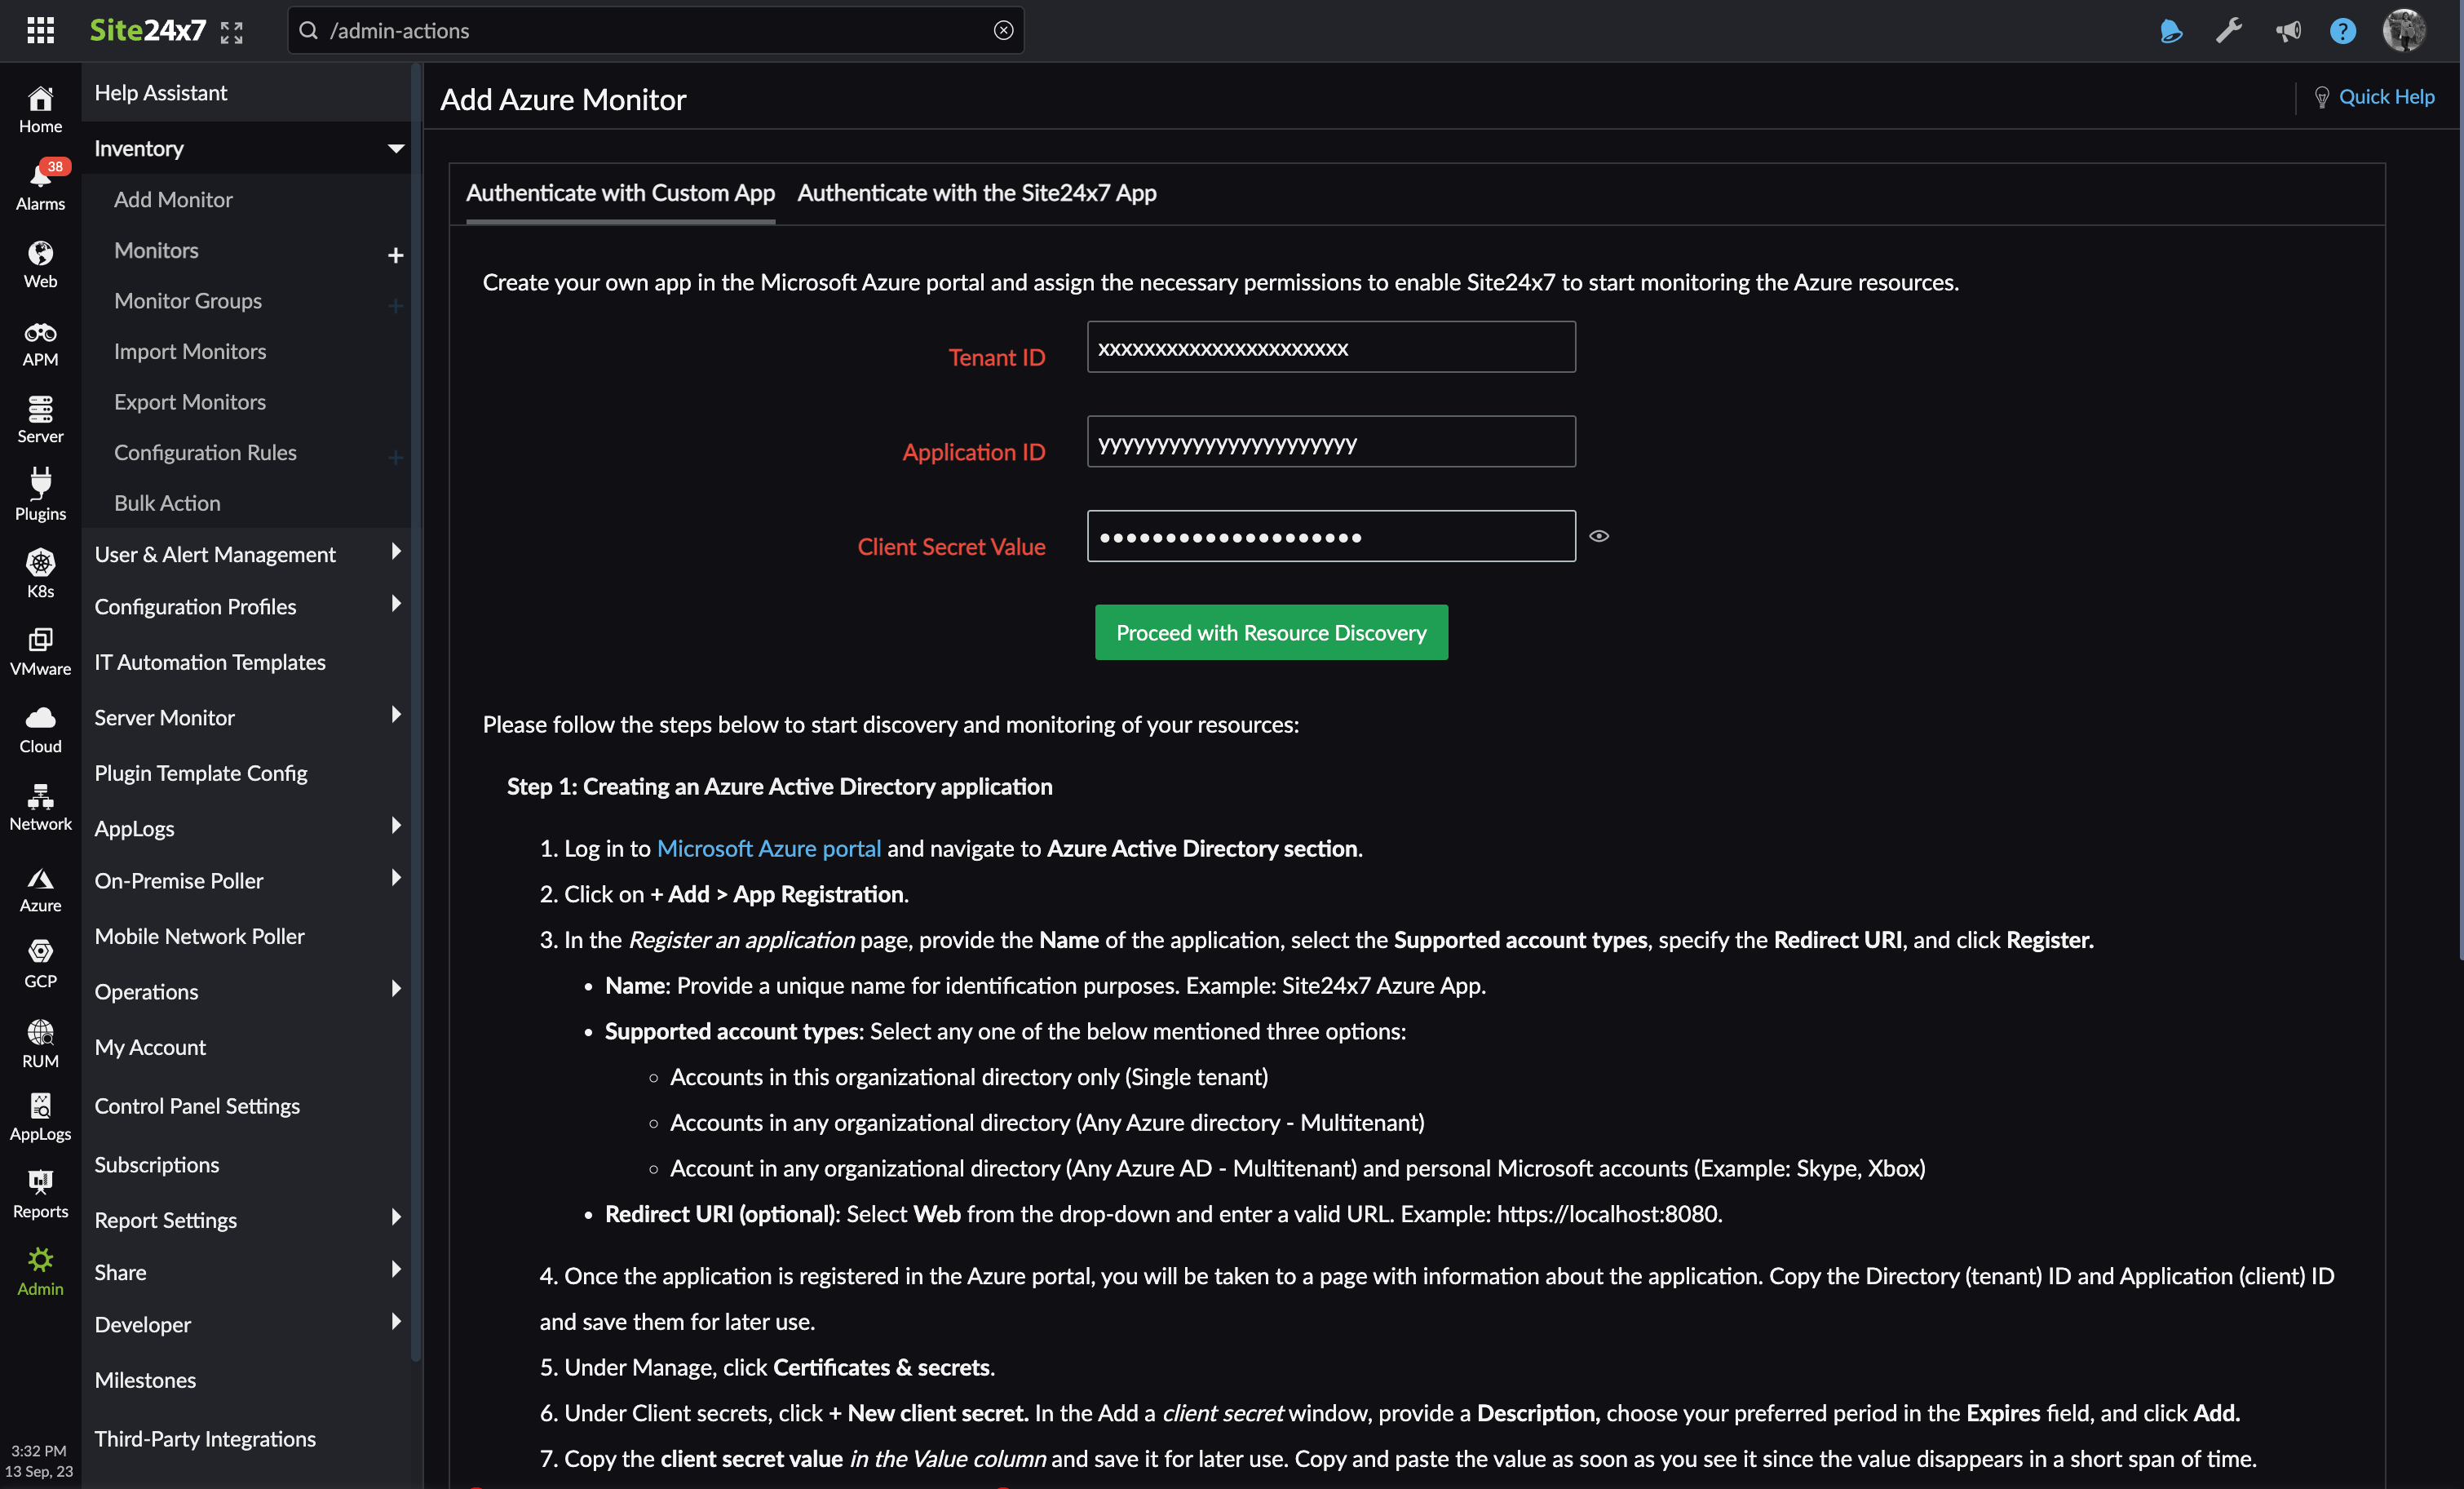Open the Azure module icon

[x=40, y=889]
